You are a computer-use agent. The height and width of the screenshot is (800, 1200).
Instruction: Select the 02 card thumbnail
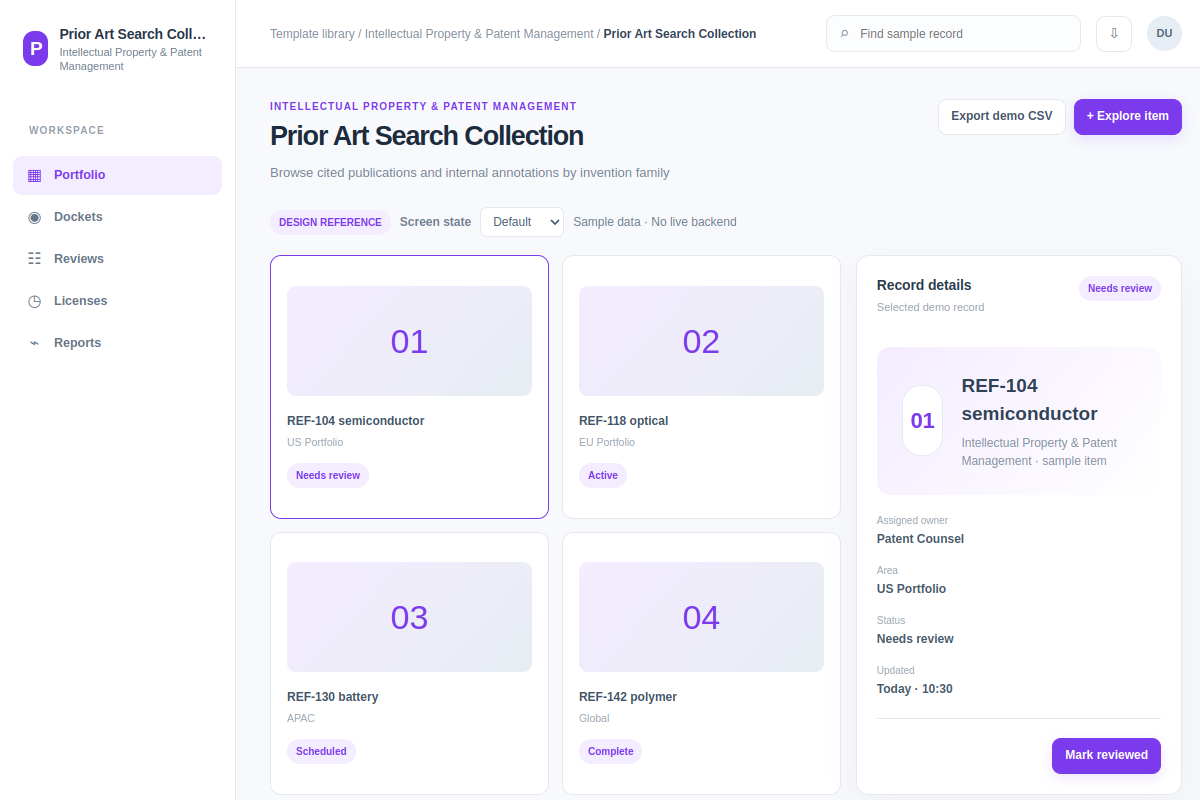click(701, 341)
